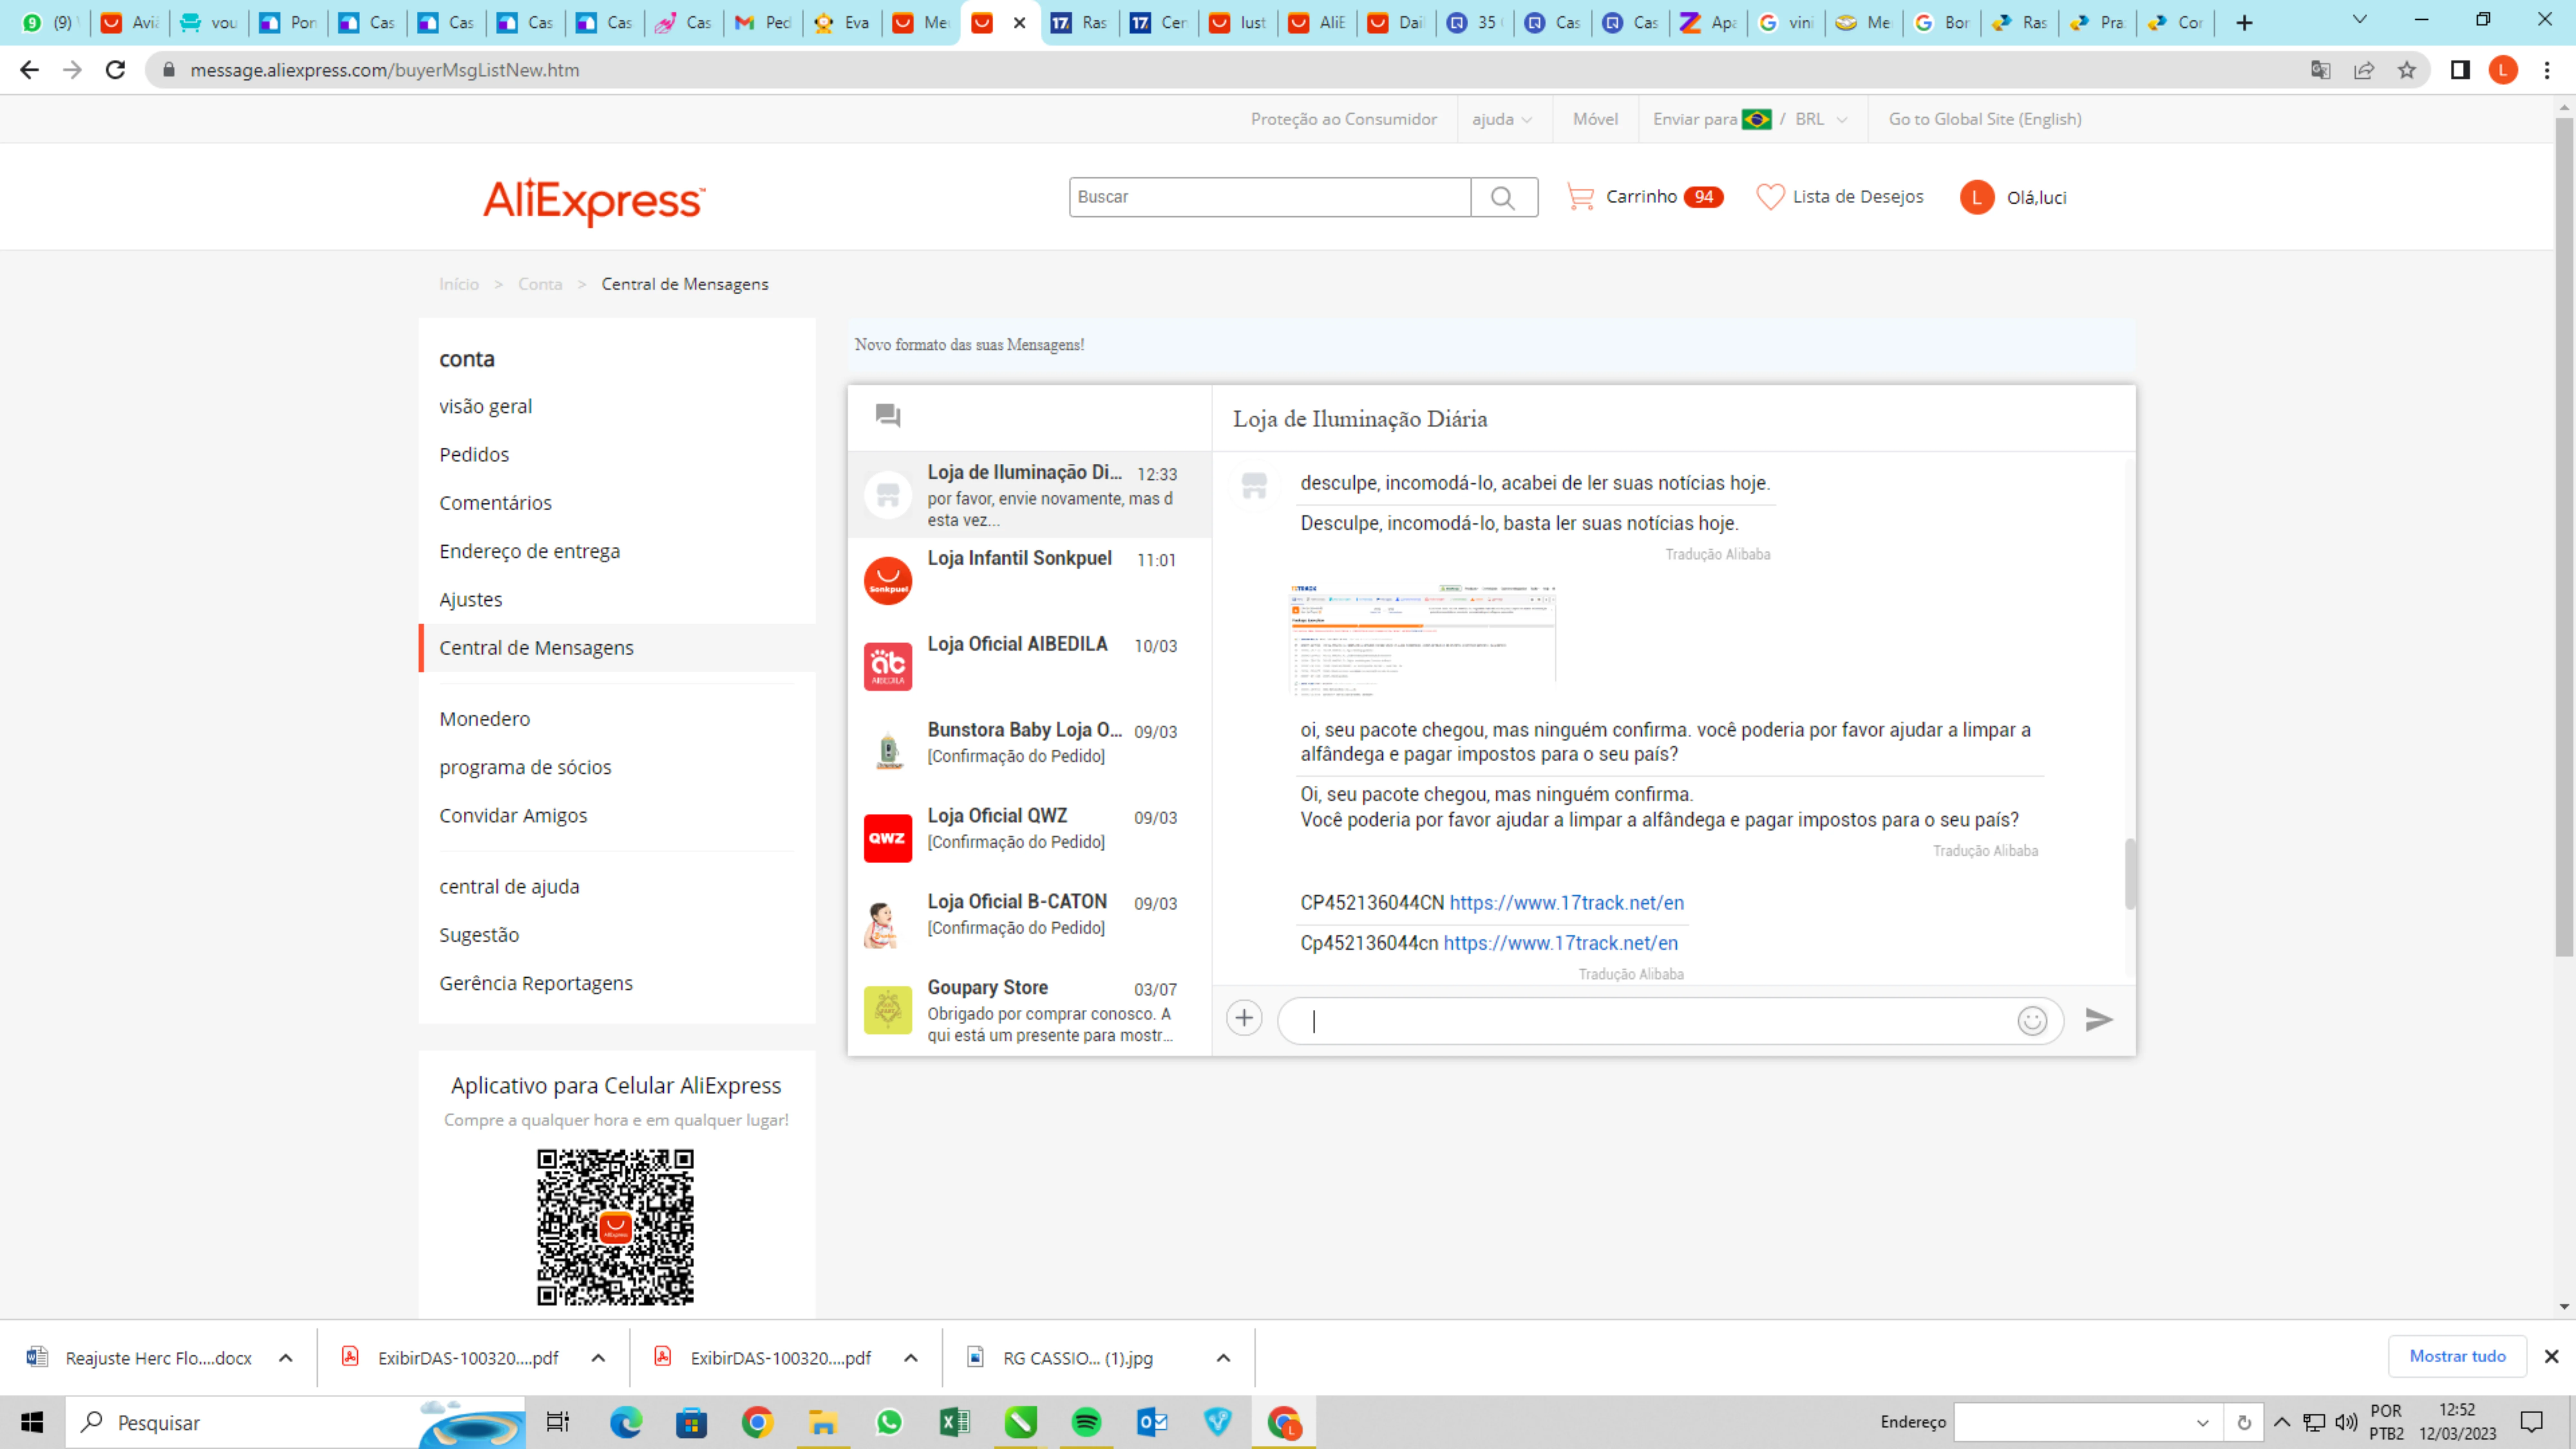
Task: Click the search magnifier icon
Action: tap(1503, 197)
